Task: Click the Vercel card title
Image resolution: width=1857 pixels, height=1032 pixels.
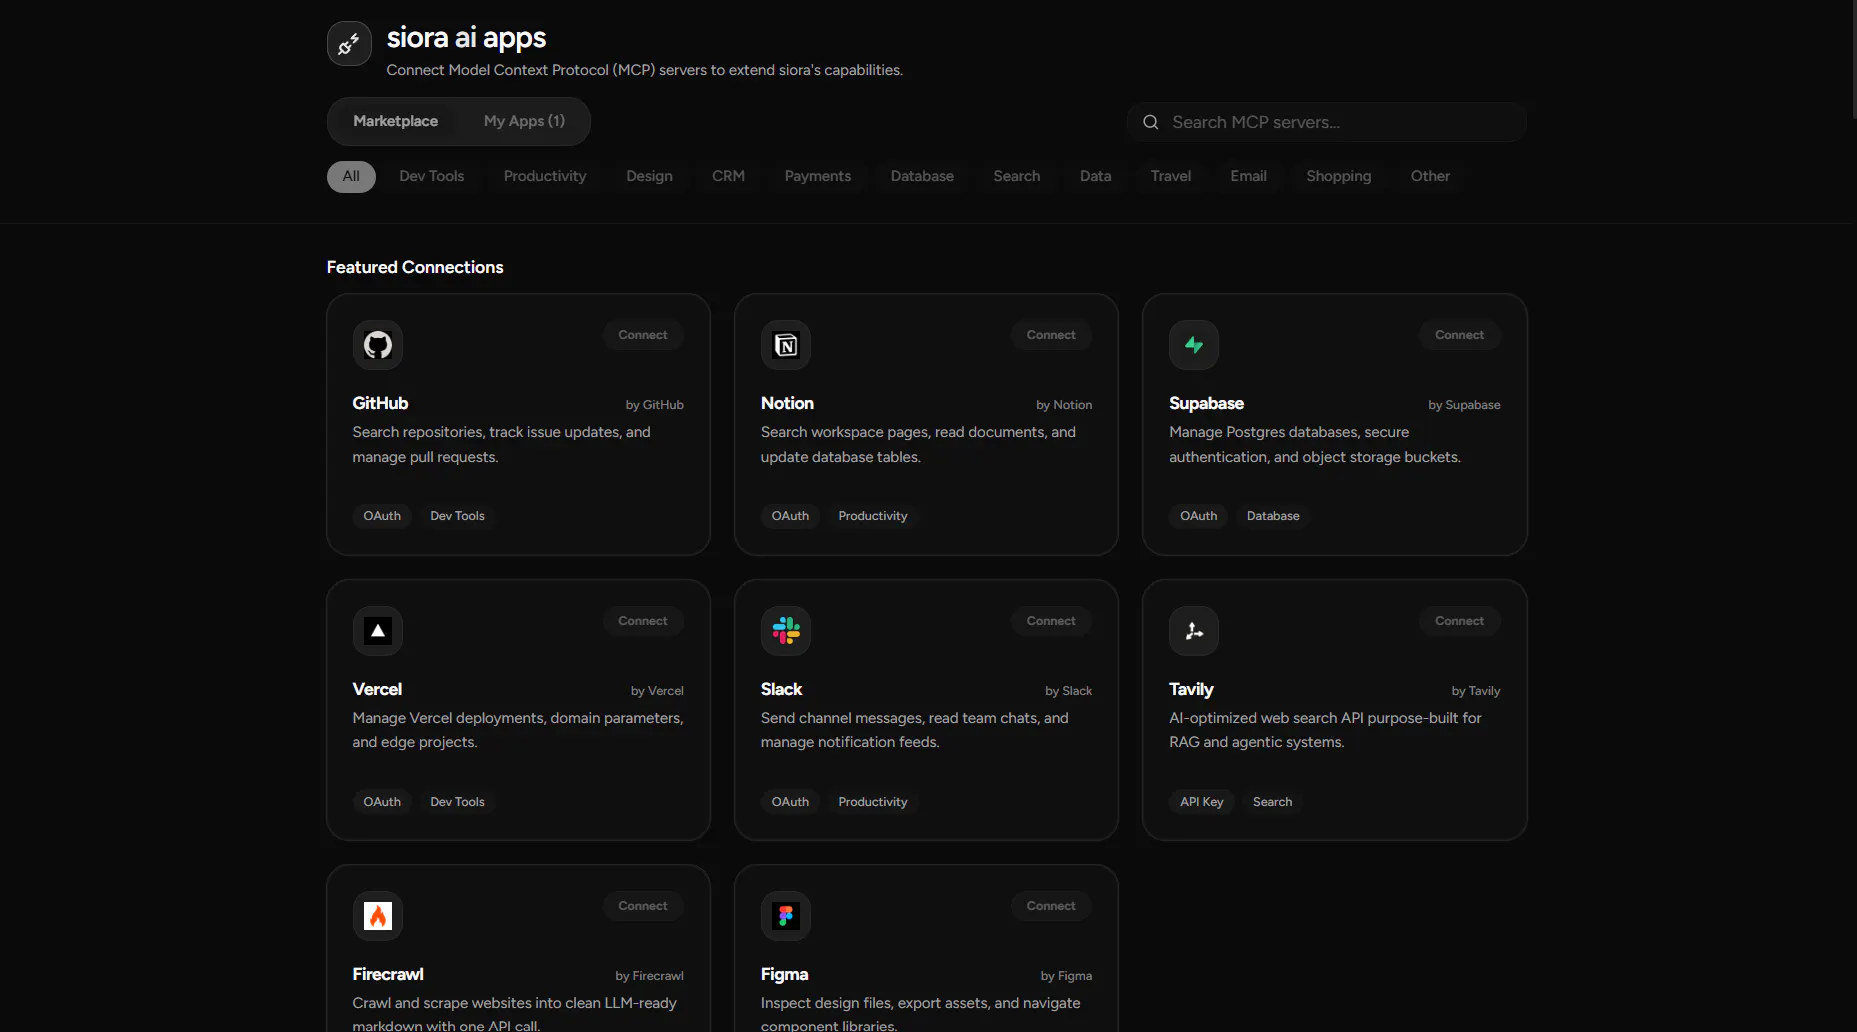Action: [x=377, y=689]
